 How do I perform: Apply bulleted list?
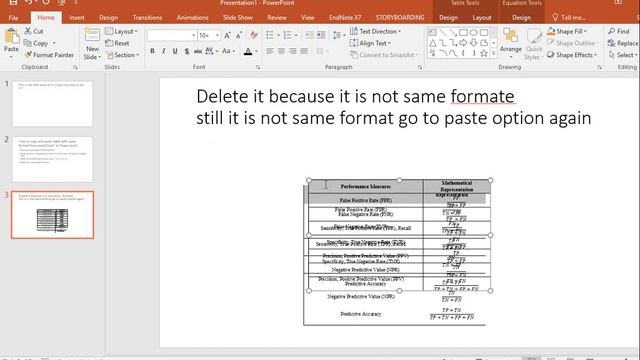click(270, 36)
